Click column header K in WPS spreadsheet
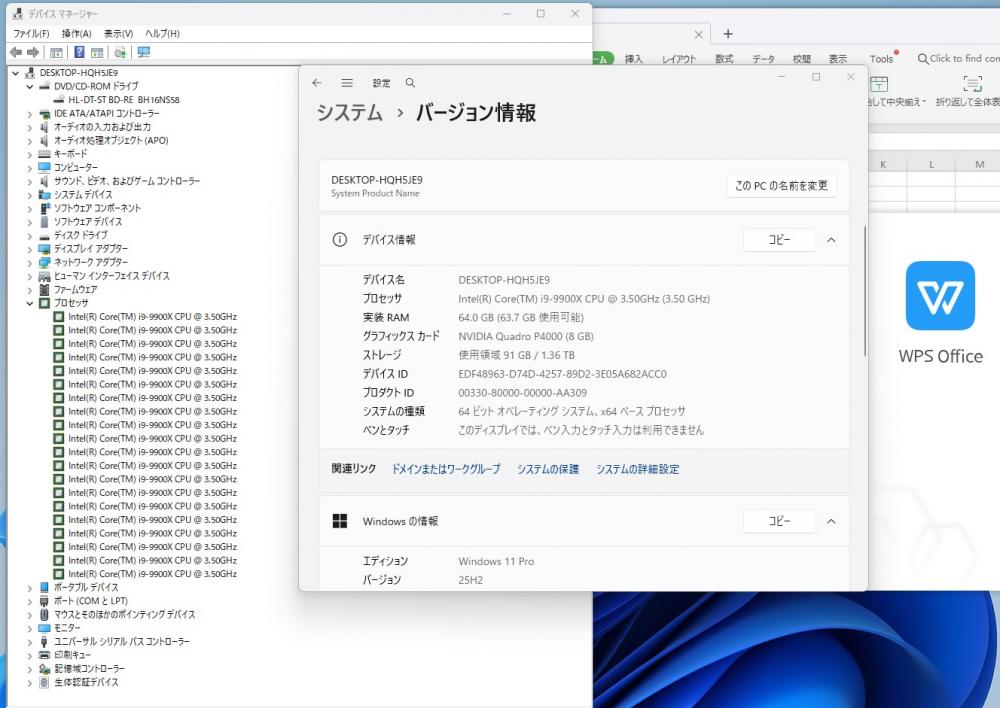 (883, 165)
